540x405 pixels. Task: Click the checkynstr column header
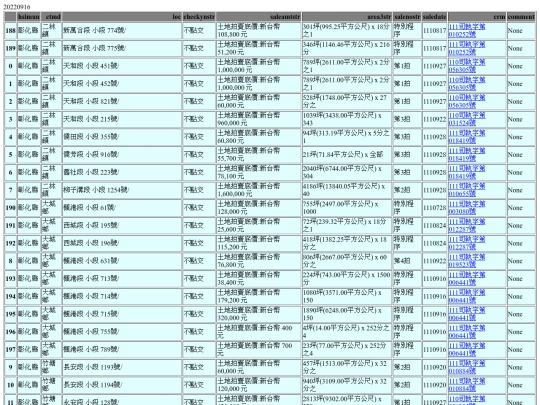click(199, 17)
